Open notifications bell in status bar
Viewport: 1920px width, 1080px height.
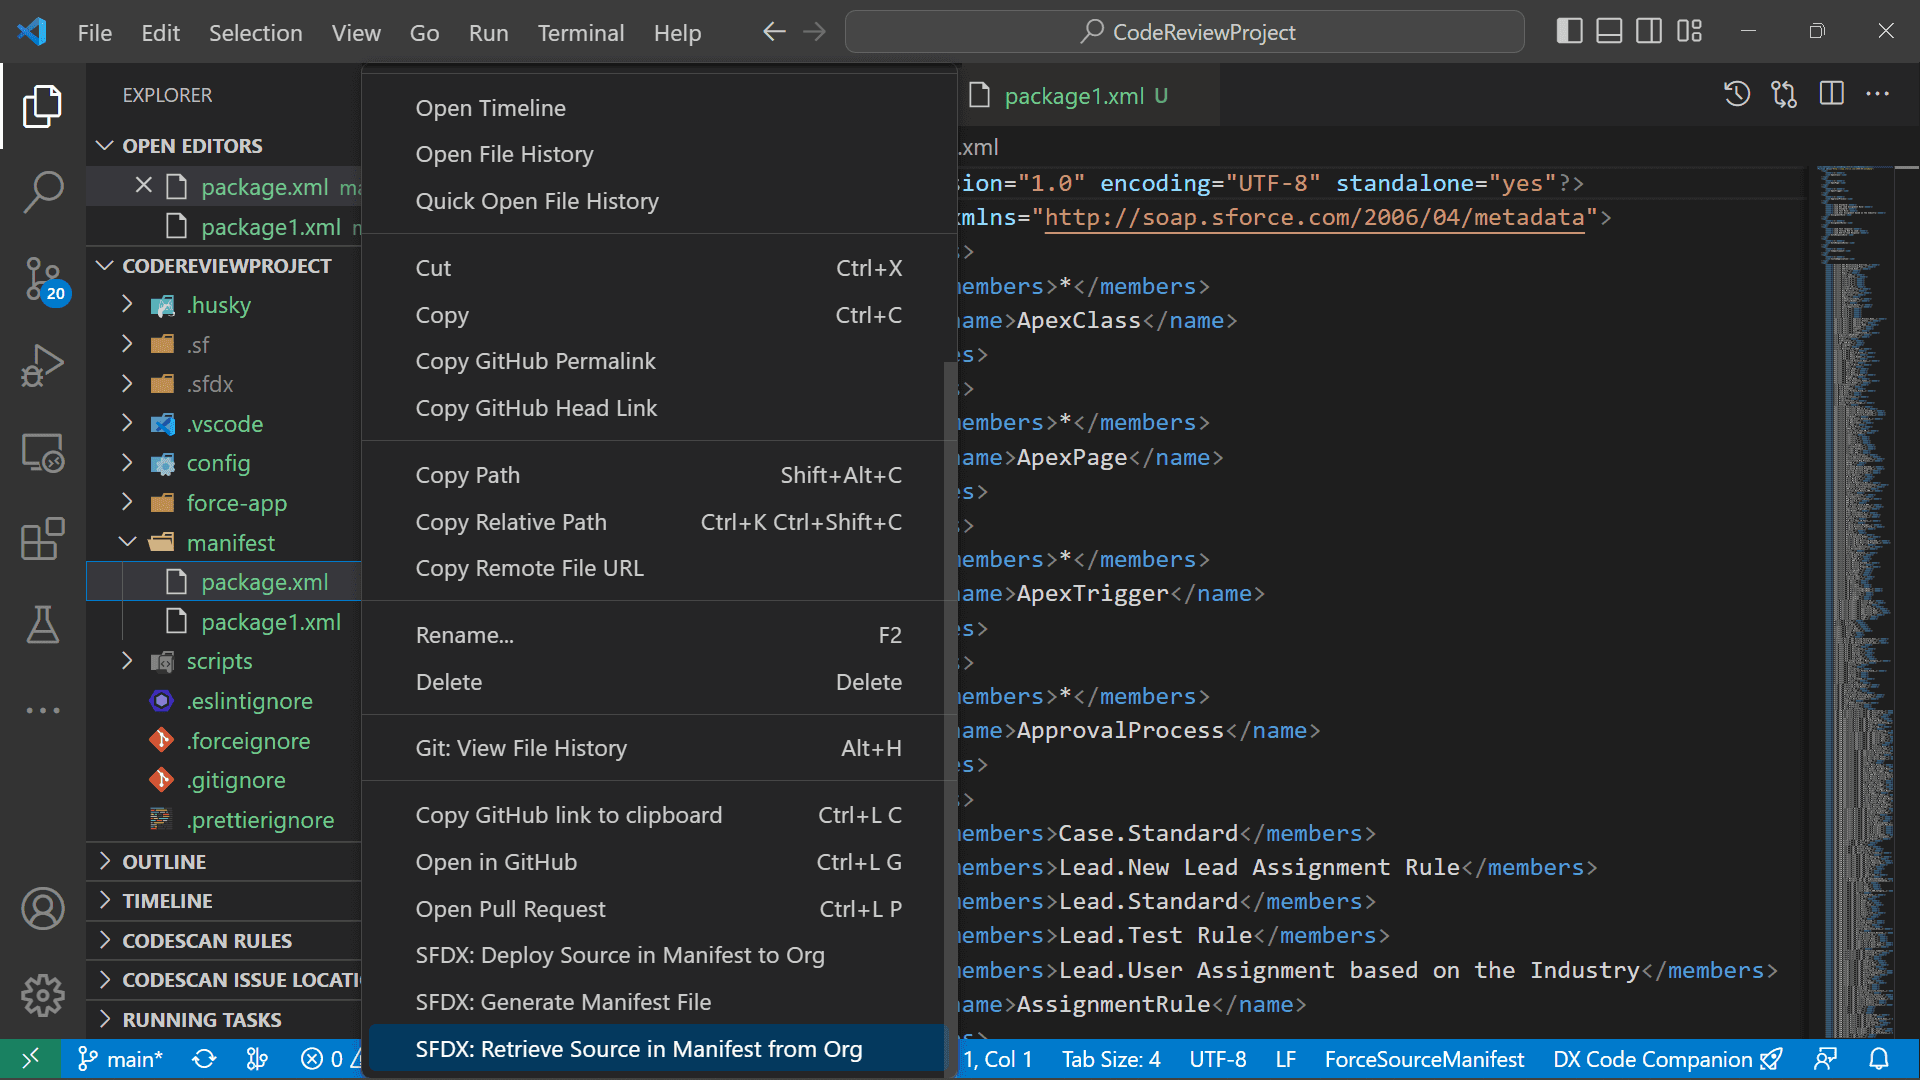pos(1879,1059)
